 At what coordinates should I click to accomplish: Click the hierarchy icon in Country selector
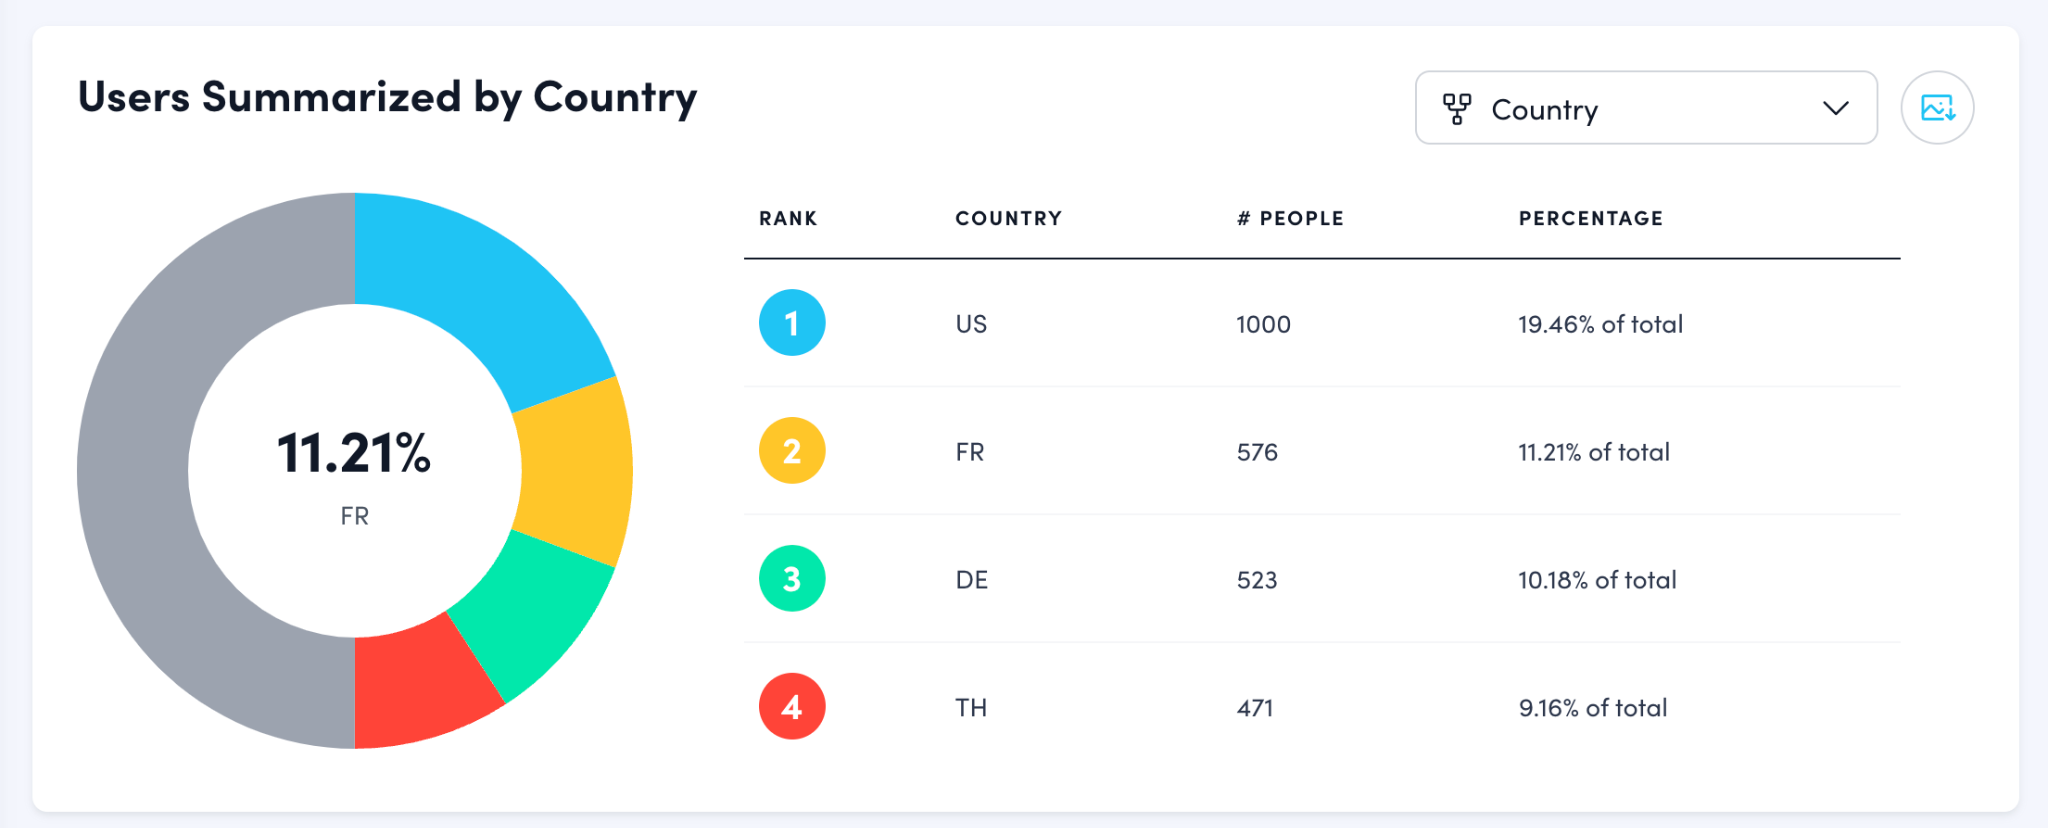click(x=1457, y=109)
